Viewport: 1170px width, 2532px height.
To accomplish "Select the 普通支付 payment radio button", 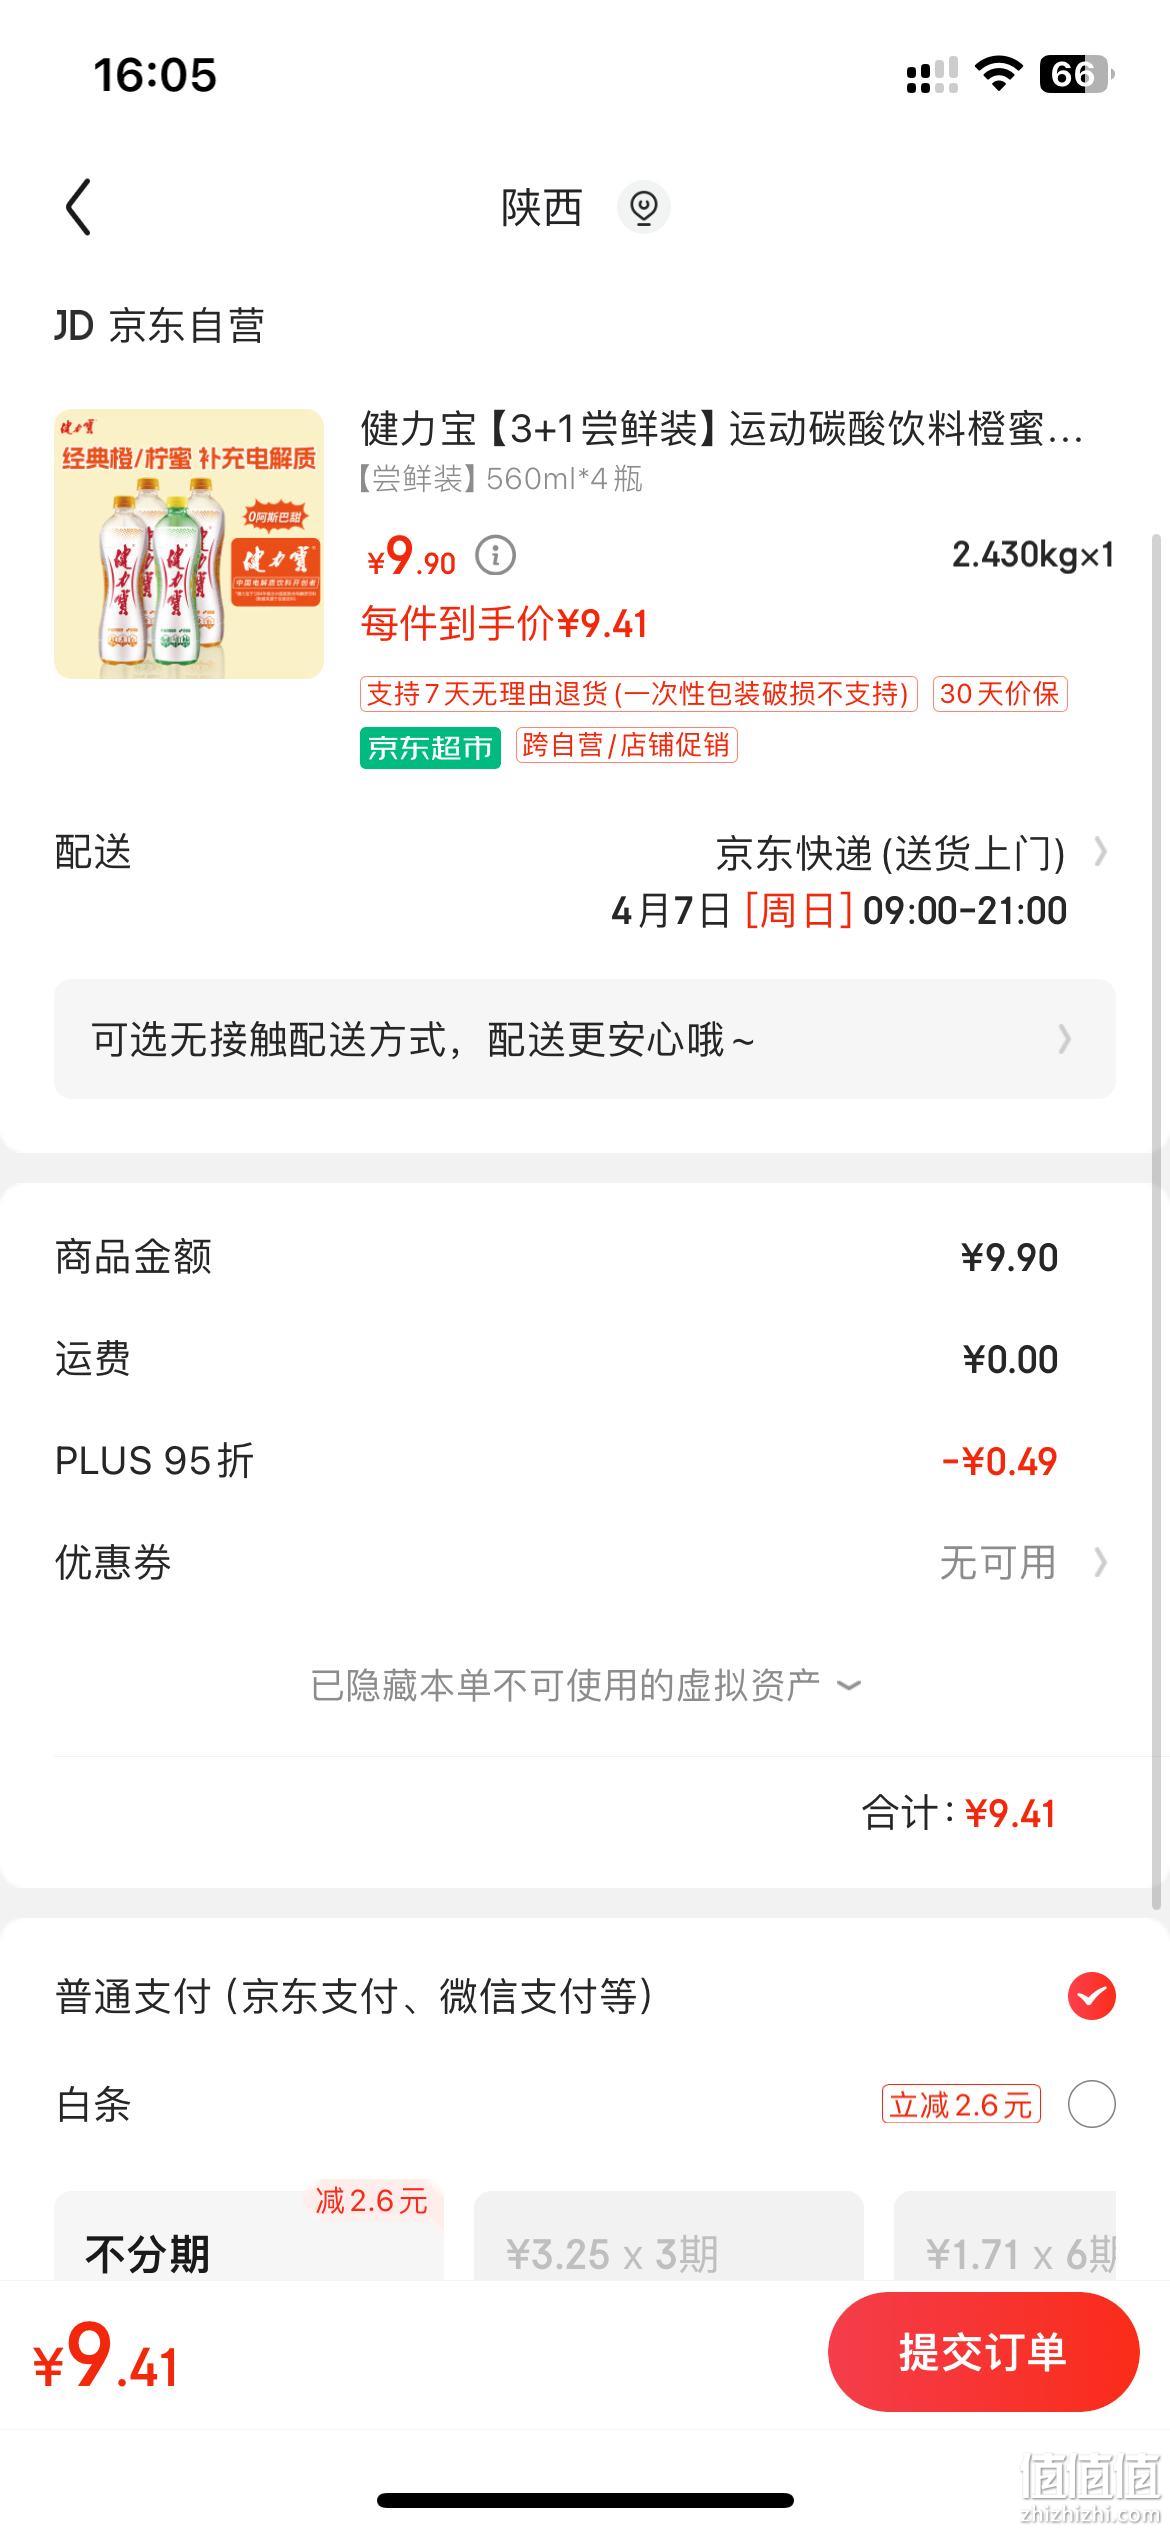I will click(1091, 1997).
